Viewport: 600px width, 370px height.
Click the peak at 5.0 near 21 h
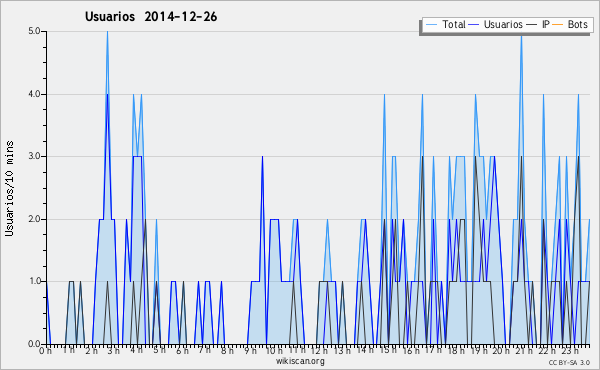point(521,37)
